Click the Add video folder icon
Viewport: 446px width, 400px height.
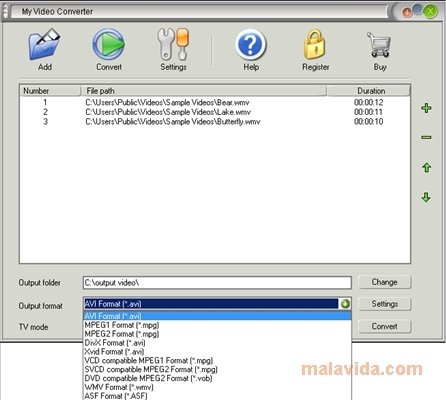click(45, 45)
